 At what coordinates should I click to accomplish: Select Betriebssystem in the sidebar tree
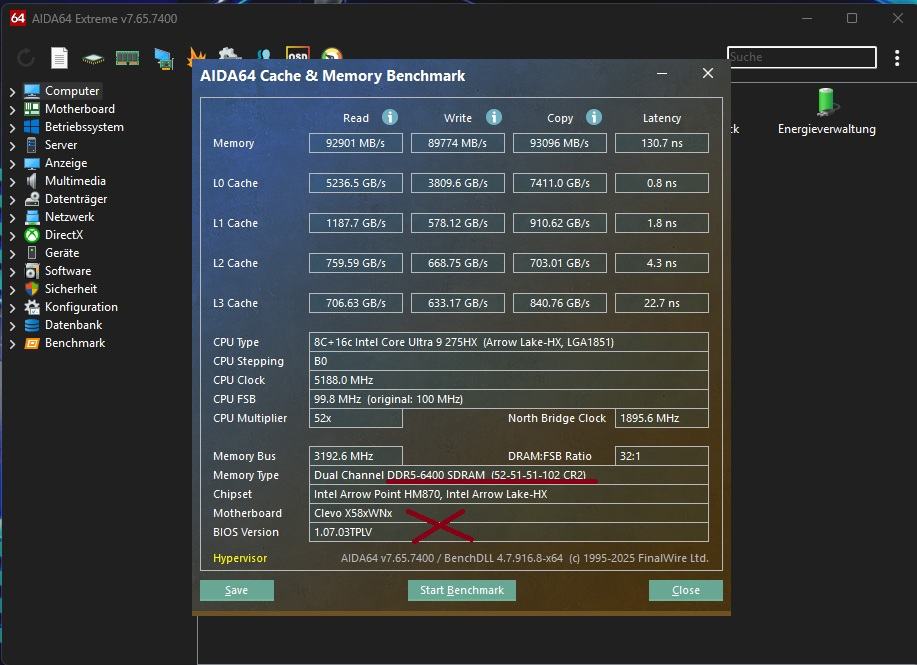(84, 127)
